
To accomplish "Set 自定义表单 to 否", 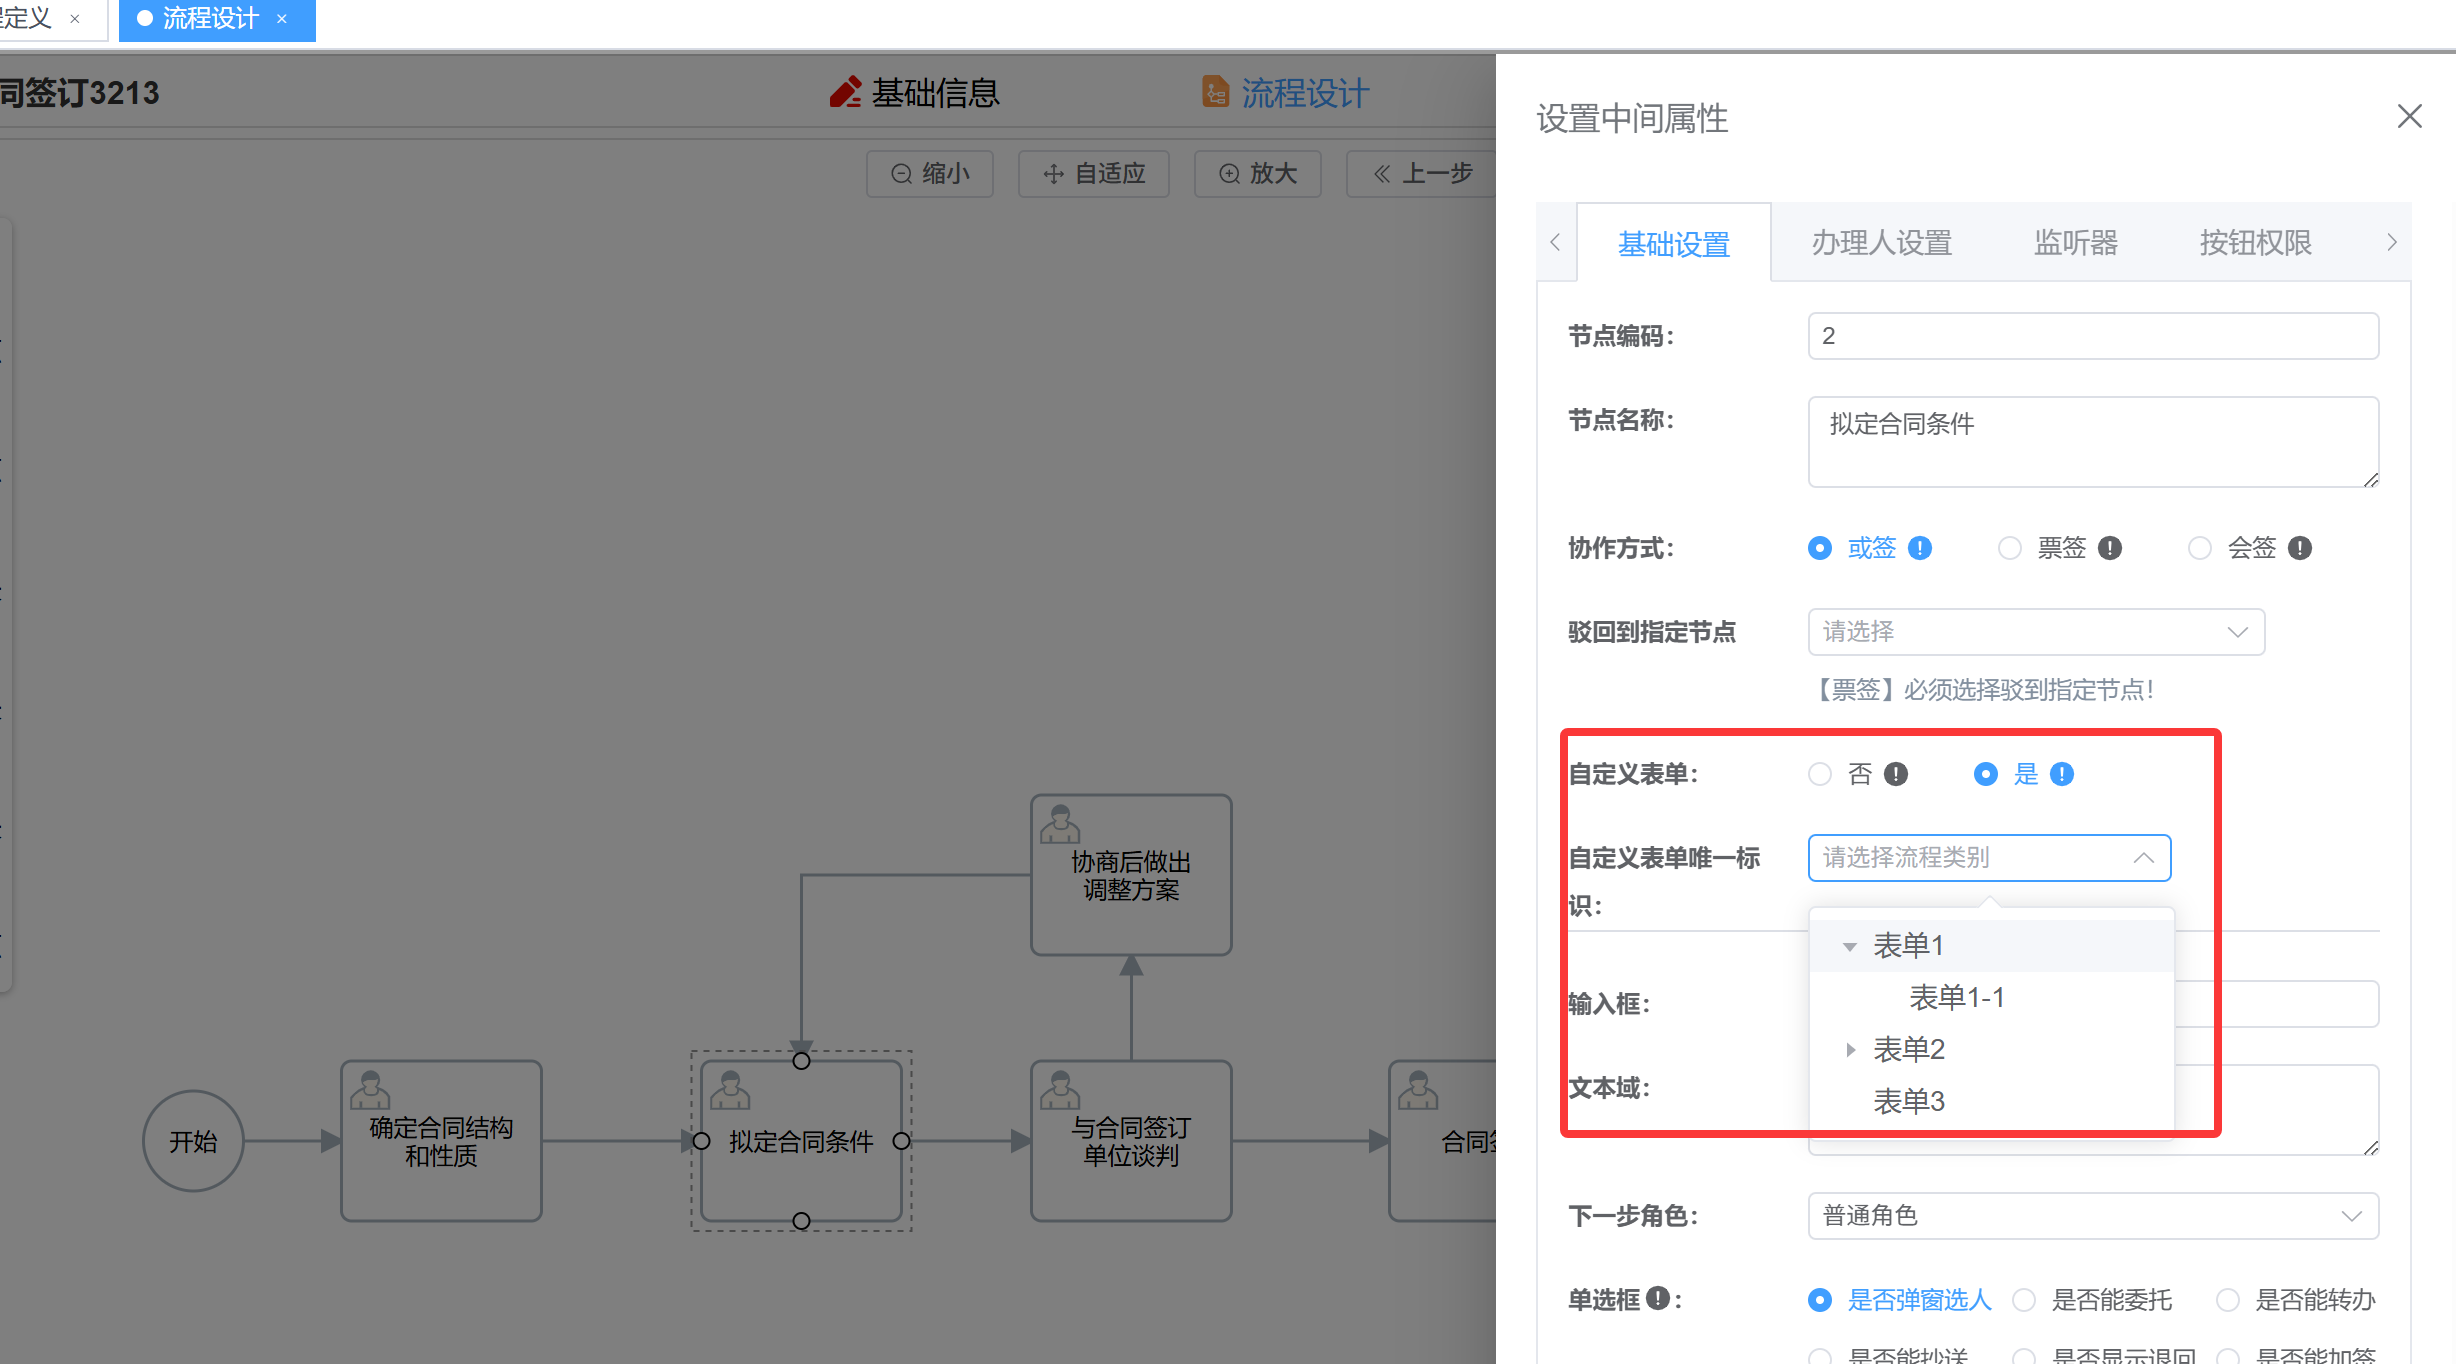I will [x=1819, y=774].
